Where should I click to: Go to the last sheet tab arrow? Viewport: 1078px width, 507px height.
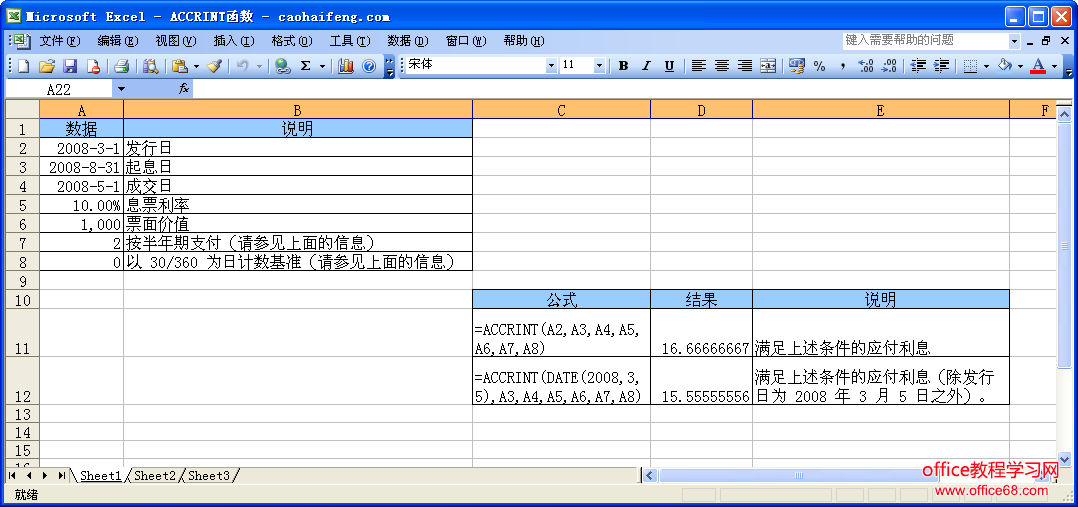tap(63, 475)
